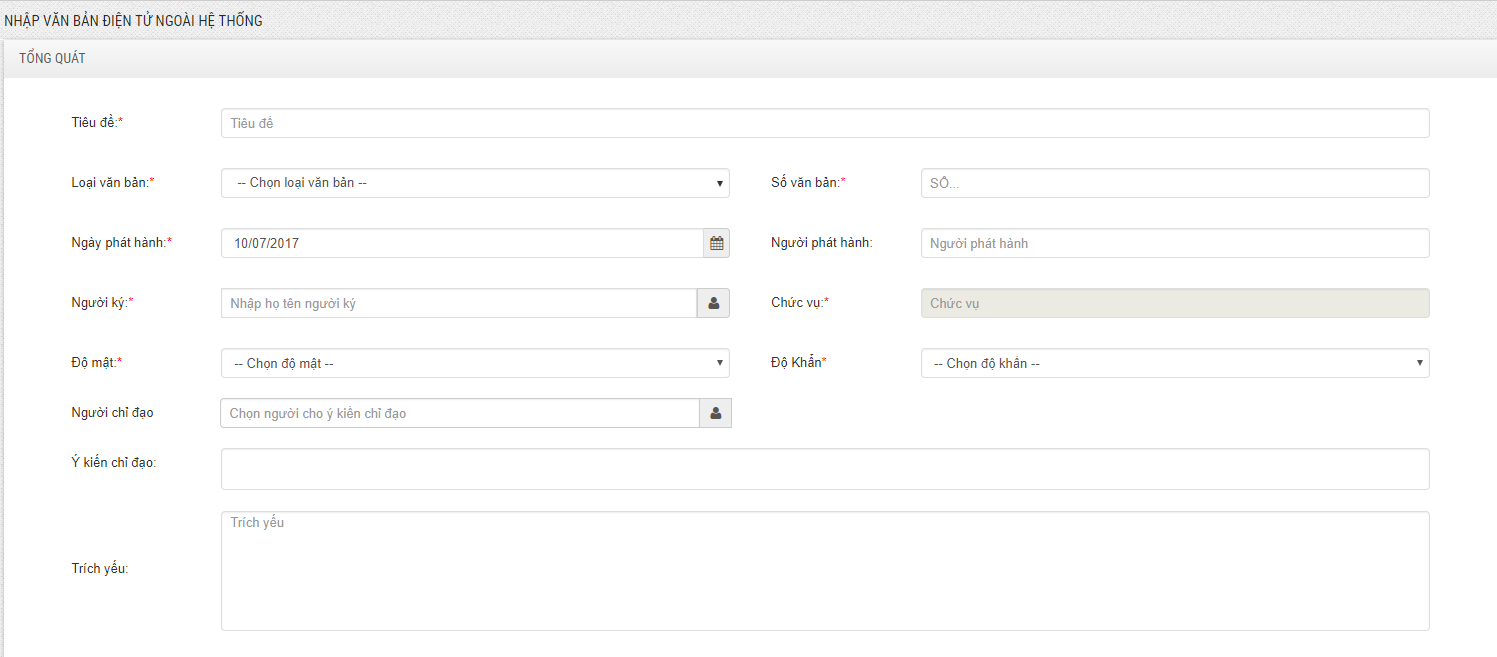Click the Tiêu đề field label
Image resolution: width=1497 pixels, height=657 pixels.
(96, 123)
